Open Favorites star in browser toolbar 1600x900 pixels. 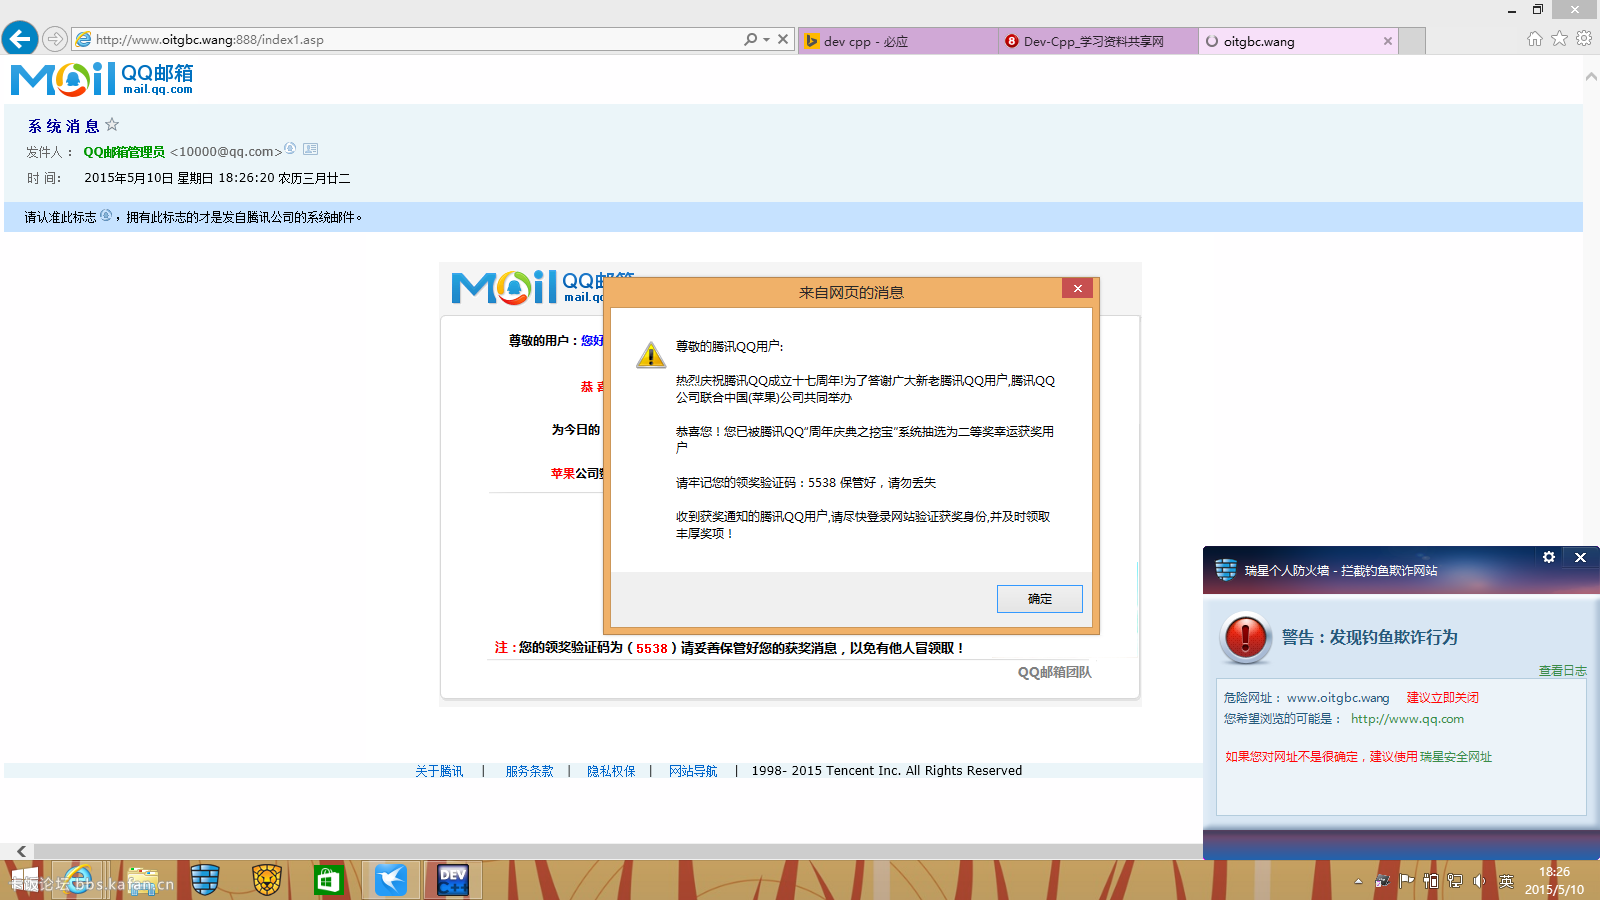point(1559,39)
